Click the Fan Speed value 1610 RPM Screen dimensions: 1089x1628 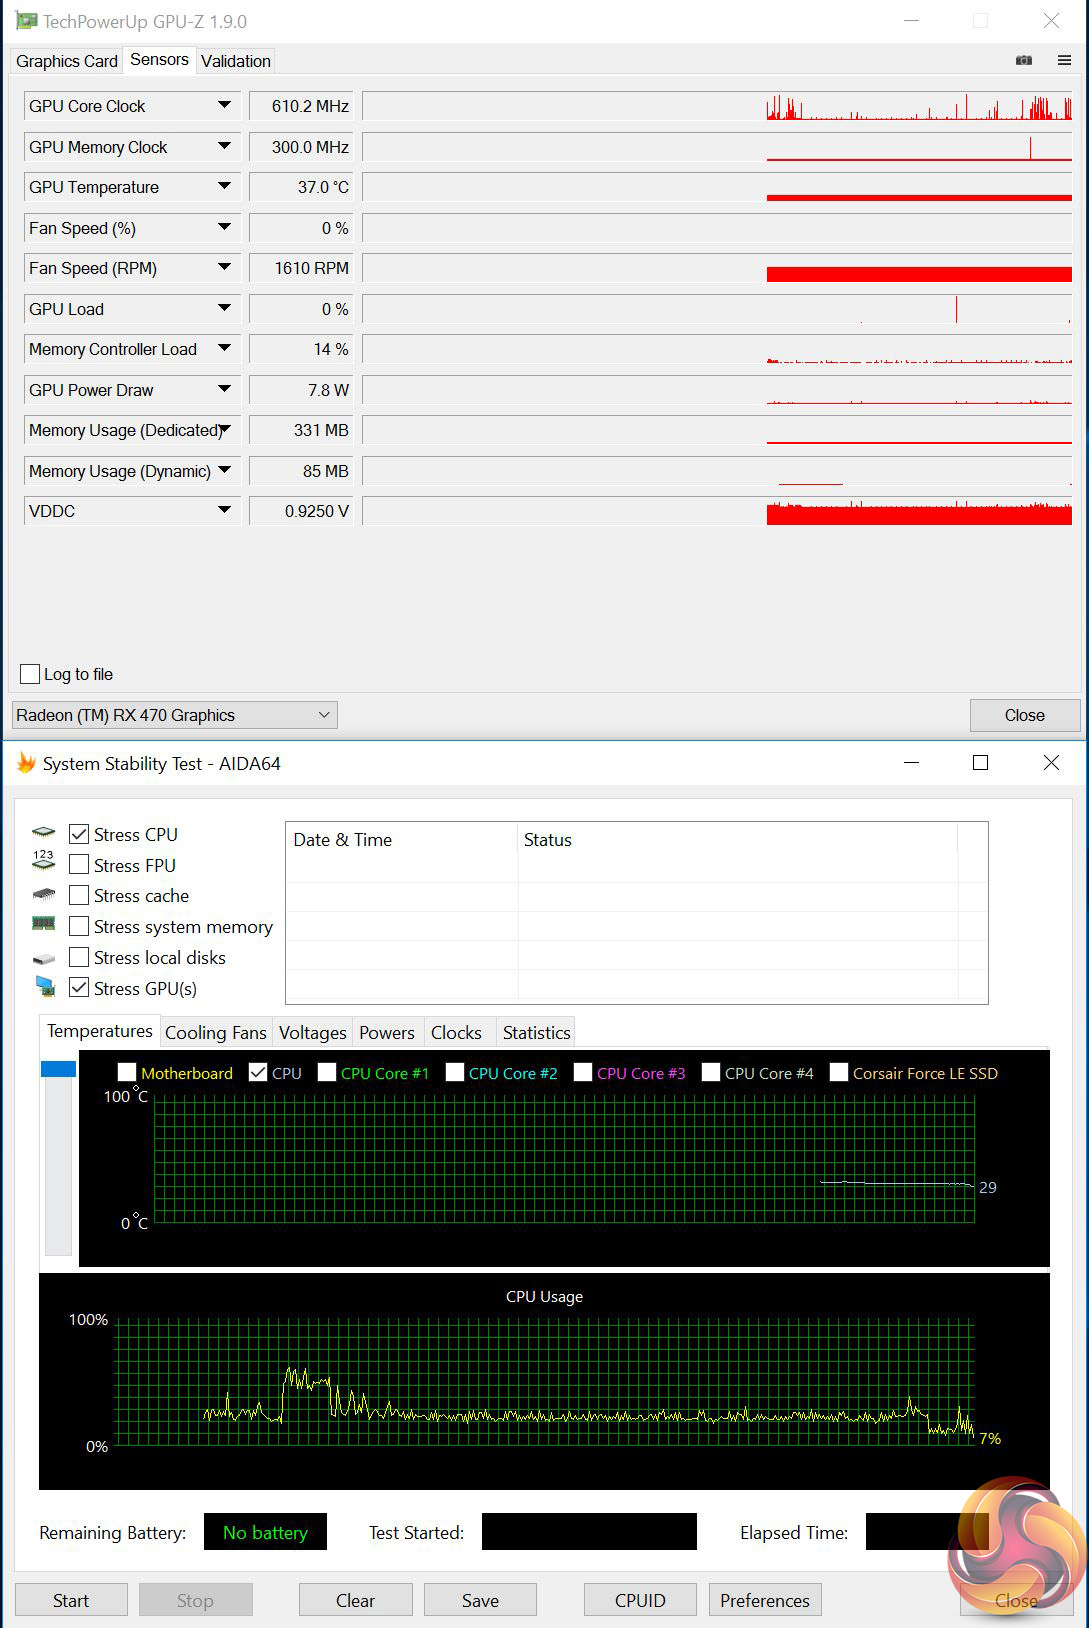(x=301, y=268)
